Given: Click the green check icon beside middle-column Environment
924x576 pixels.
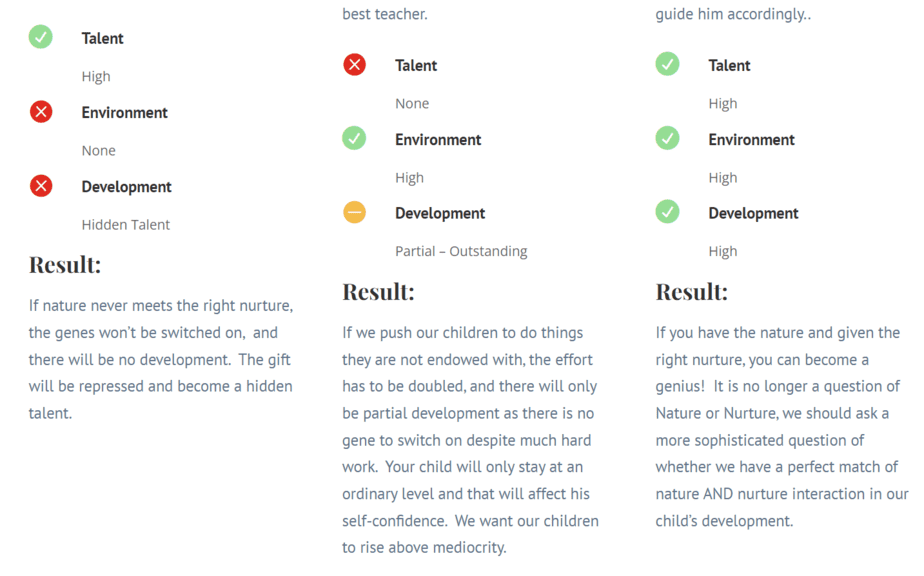Looking at the screenshot, I should click(x=354, y=139).
